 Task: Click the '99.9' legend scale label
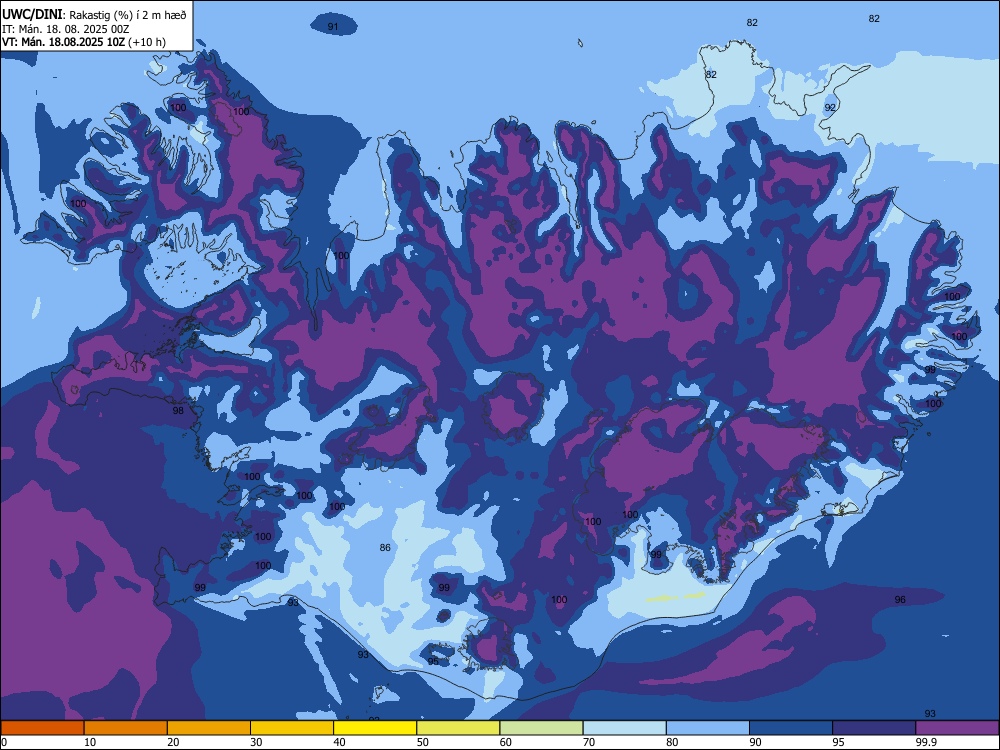925,742
